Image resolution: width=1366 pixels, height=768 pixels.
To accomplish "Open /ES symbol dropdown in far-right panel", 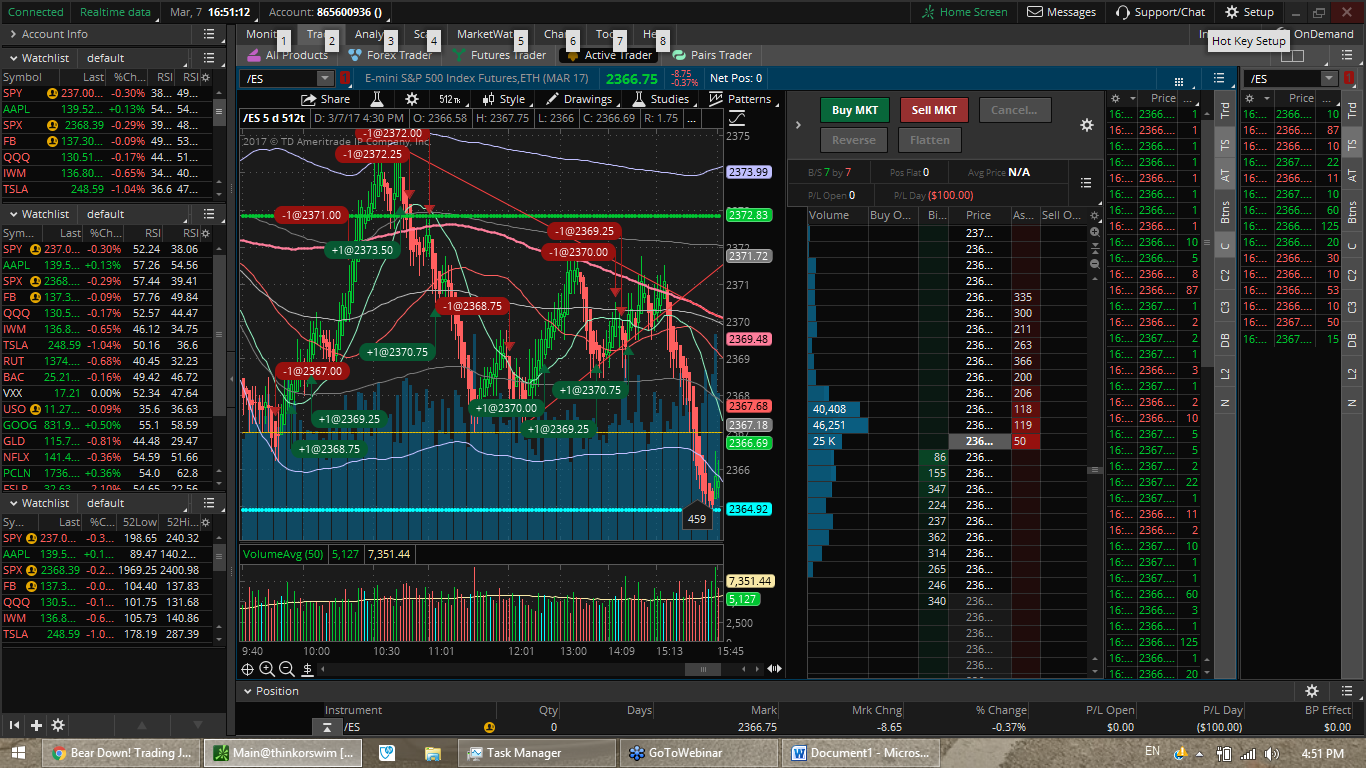I will [x=1328, y=78].
